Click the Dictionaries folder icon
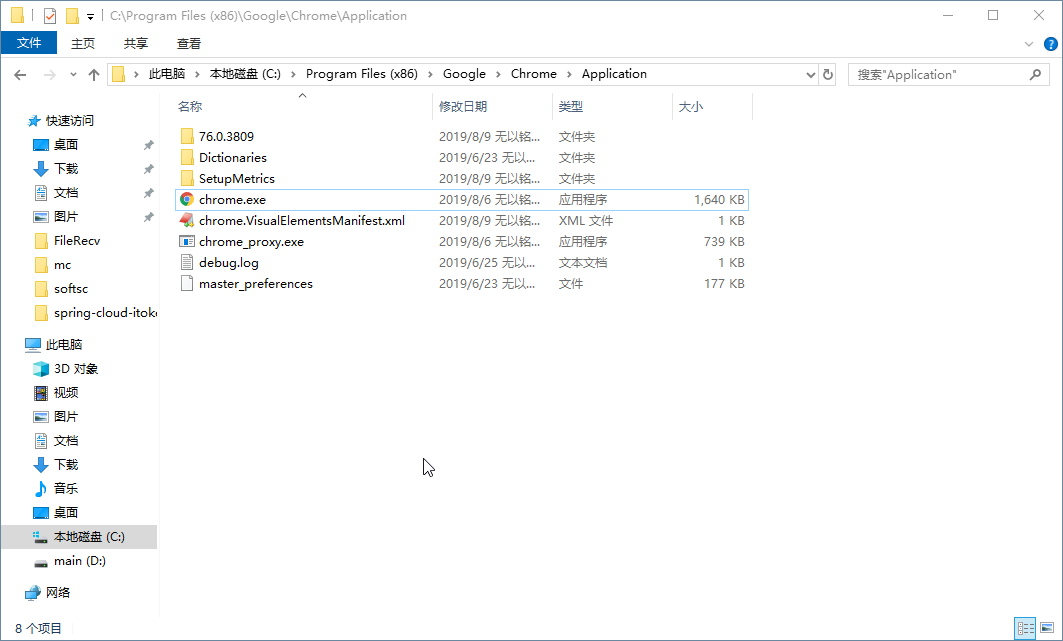The width and height of the screenshot is (1063, 641). click(187, 157)
